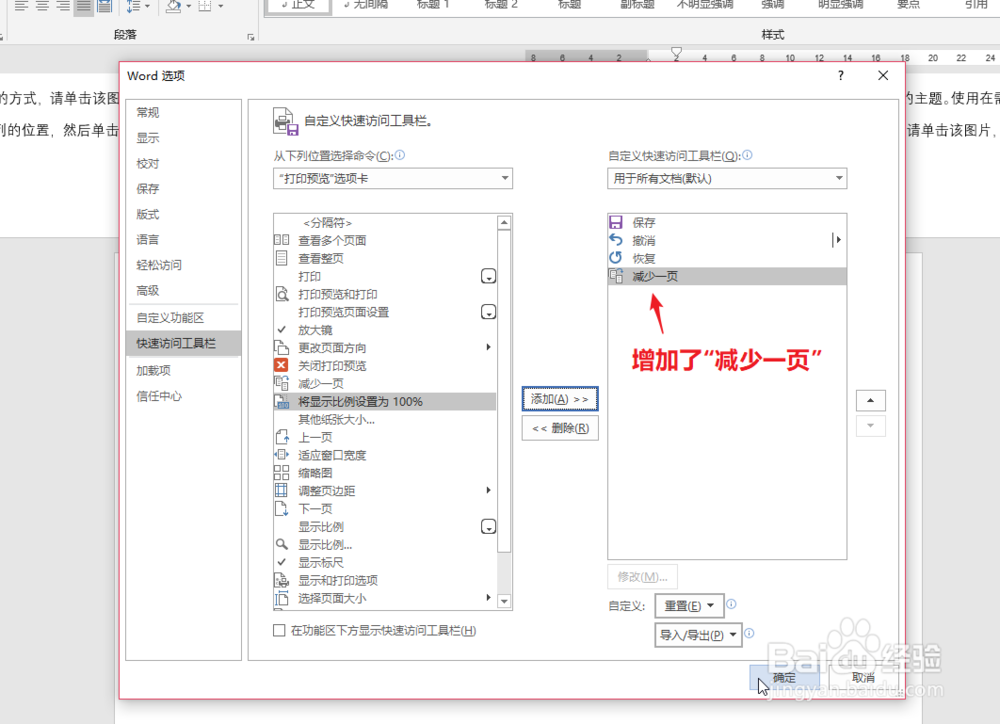Click the 添加(A) >> button
The image size is (1000, 724).
pos(560,399)
